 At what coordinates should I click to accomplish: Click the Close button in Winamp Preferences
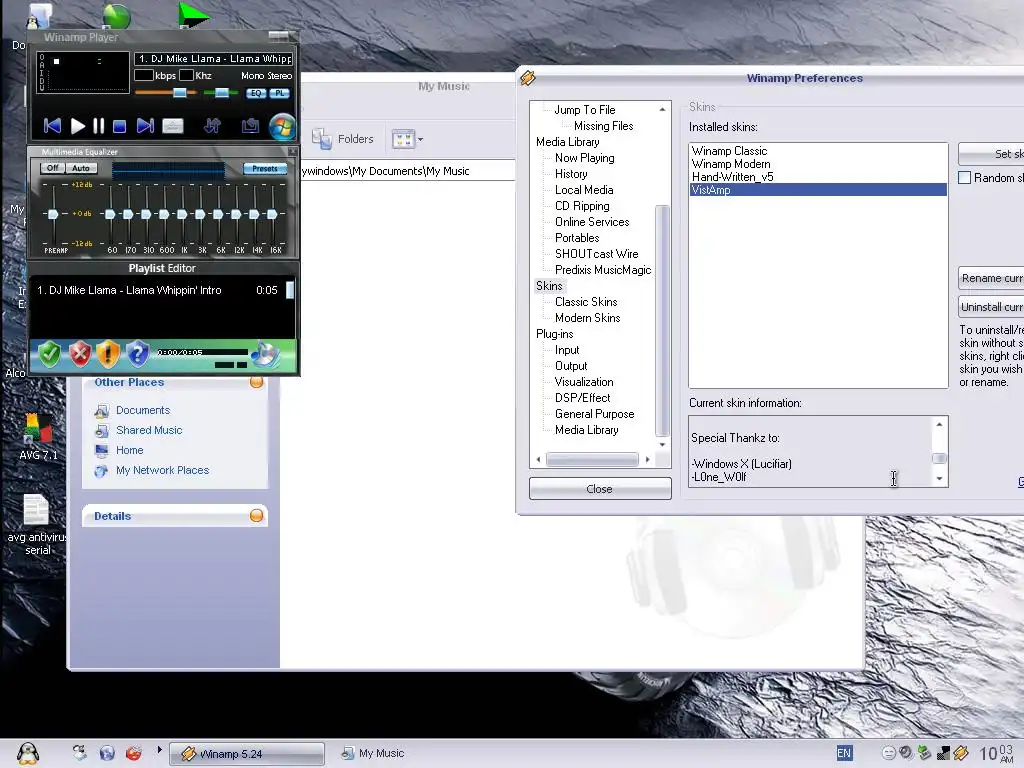click(x=600, y=489)
